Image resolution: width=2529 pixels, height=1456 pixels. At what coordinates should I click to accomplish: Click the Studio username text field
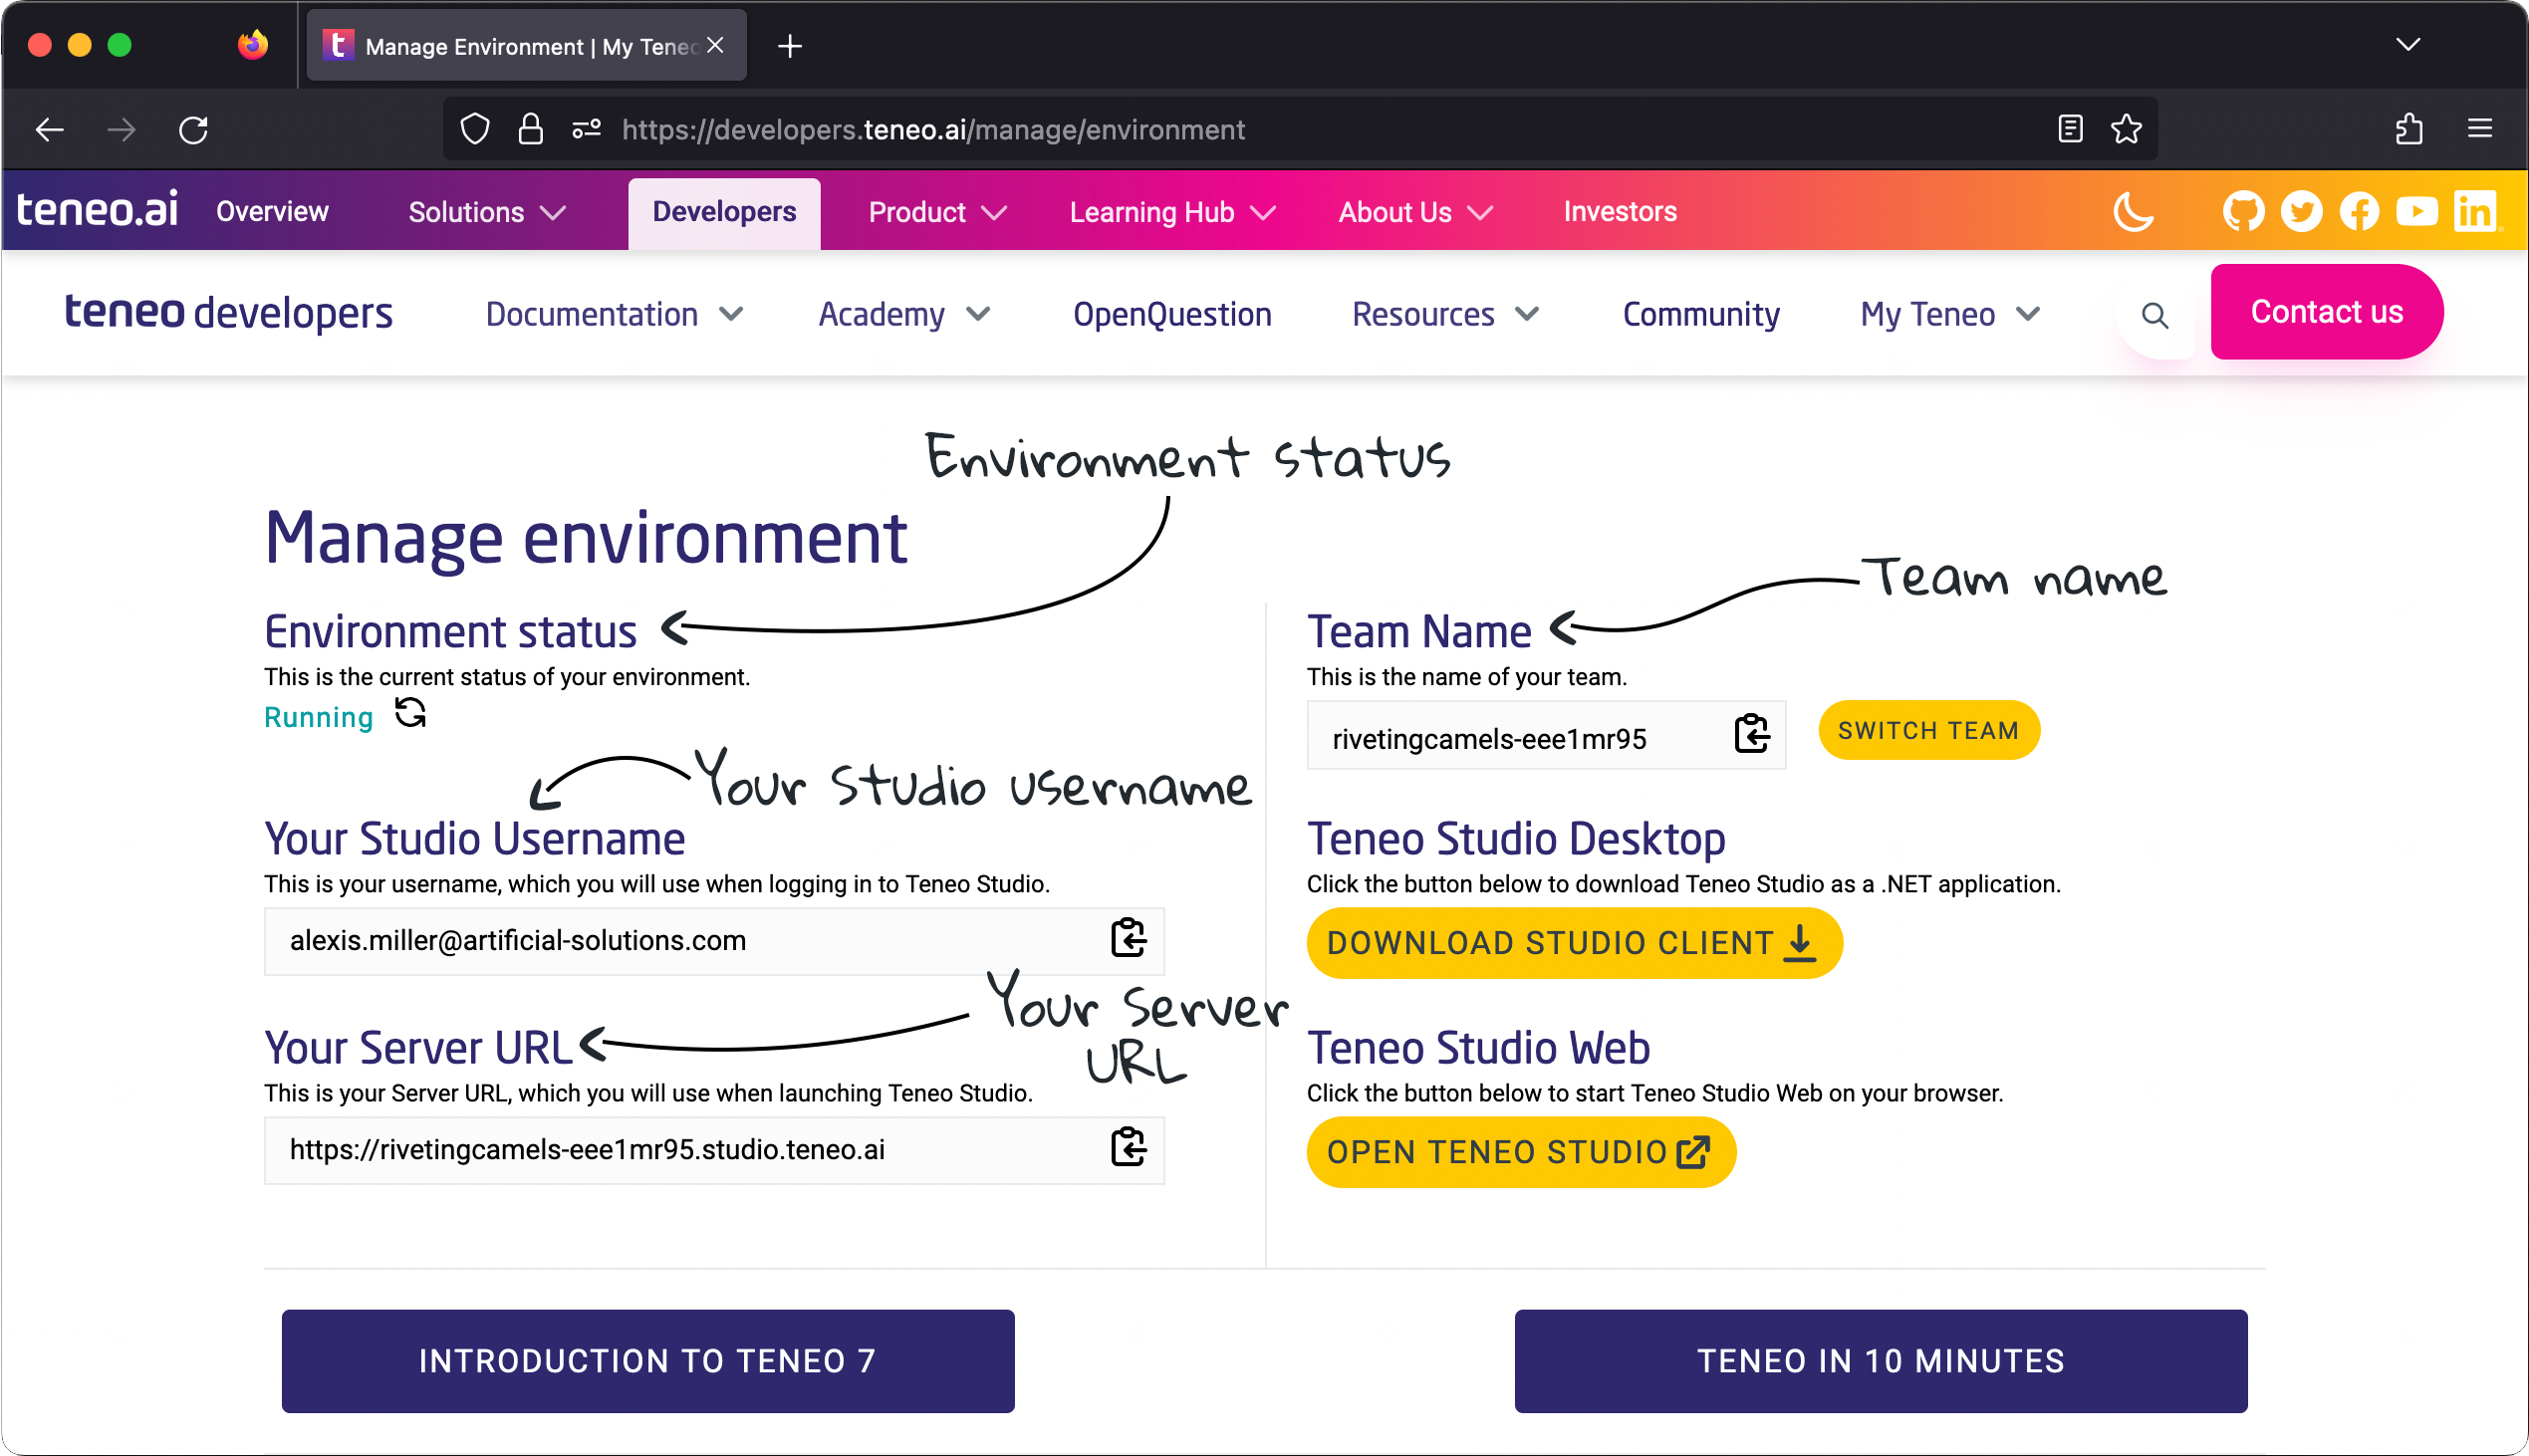[x=680, y=941]
